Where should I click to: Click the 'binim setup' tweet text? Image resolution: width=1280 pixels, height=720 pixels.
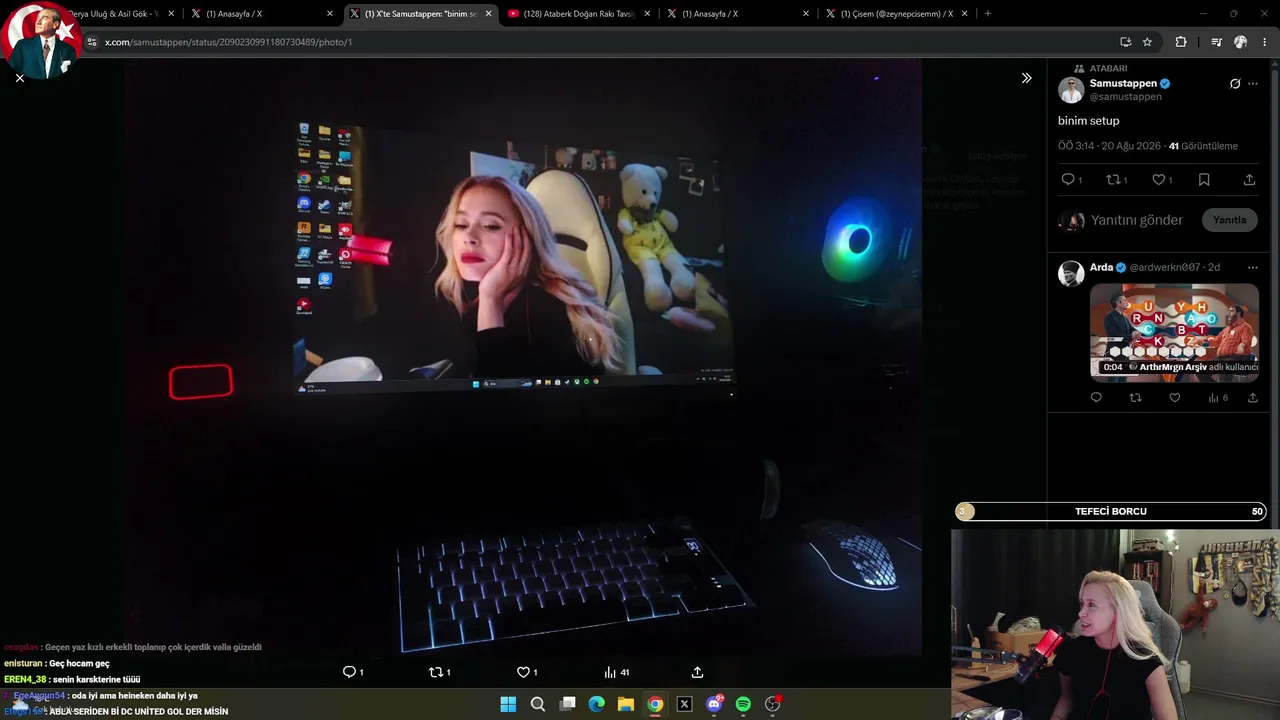pyautogui.click(x=1089, y=121)
